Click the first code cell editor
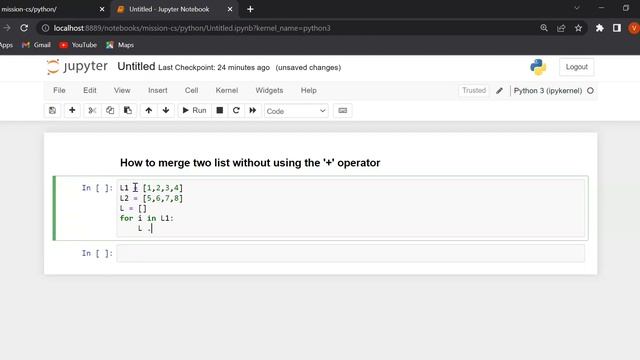 (x=351, y=208)
